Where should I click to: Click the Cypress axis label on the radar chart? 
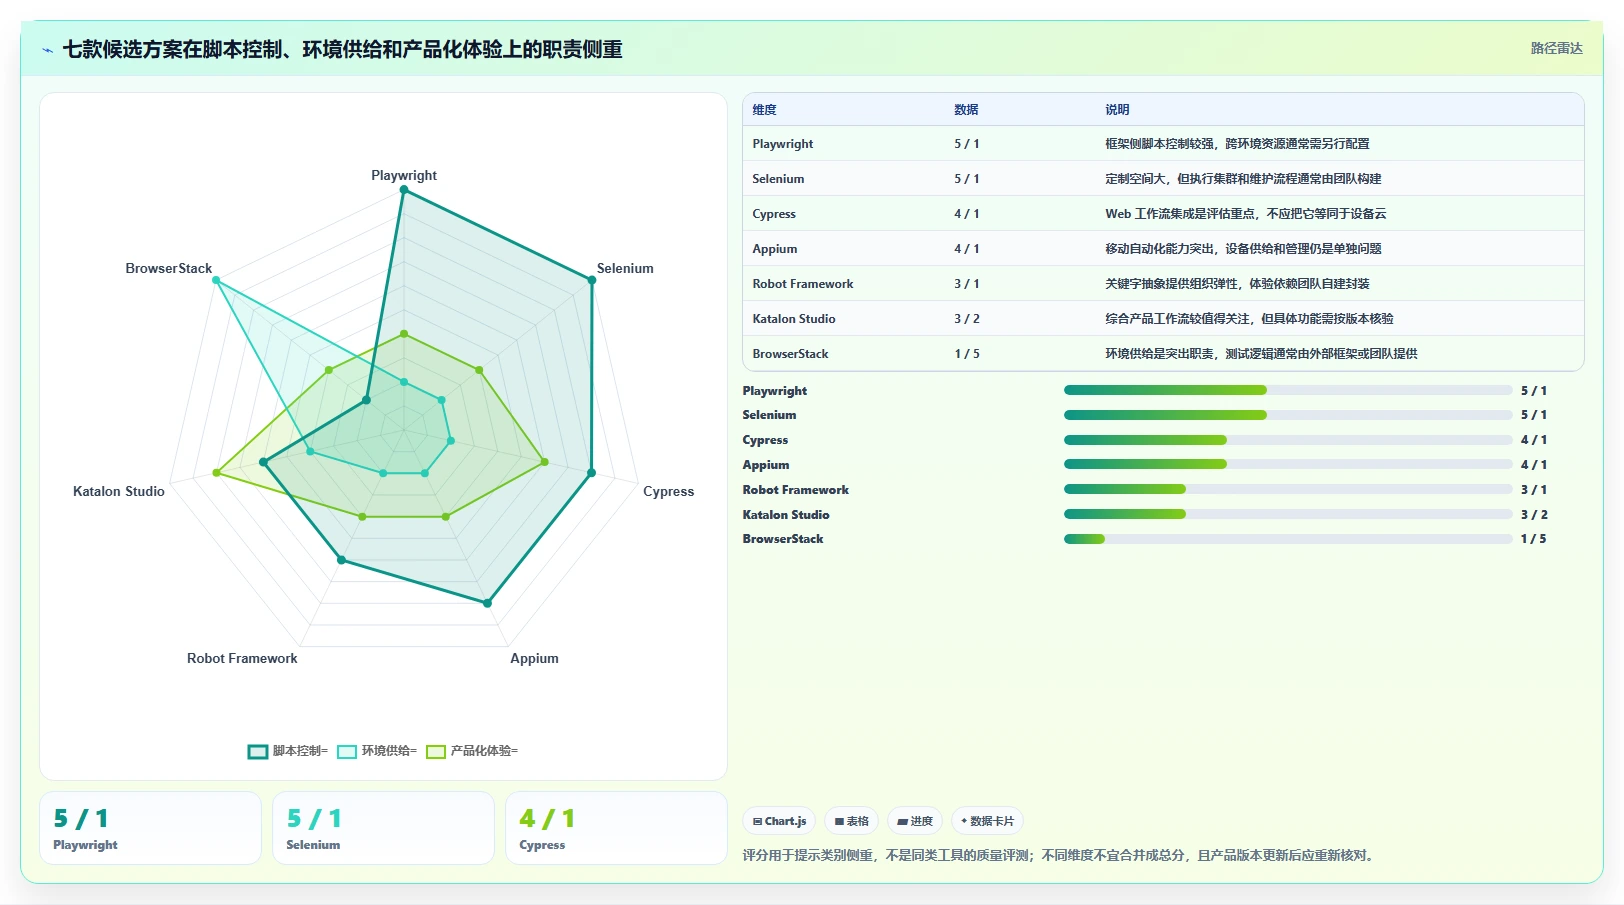point(668,491)
